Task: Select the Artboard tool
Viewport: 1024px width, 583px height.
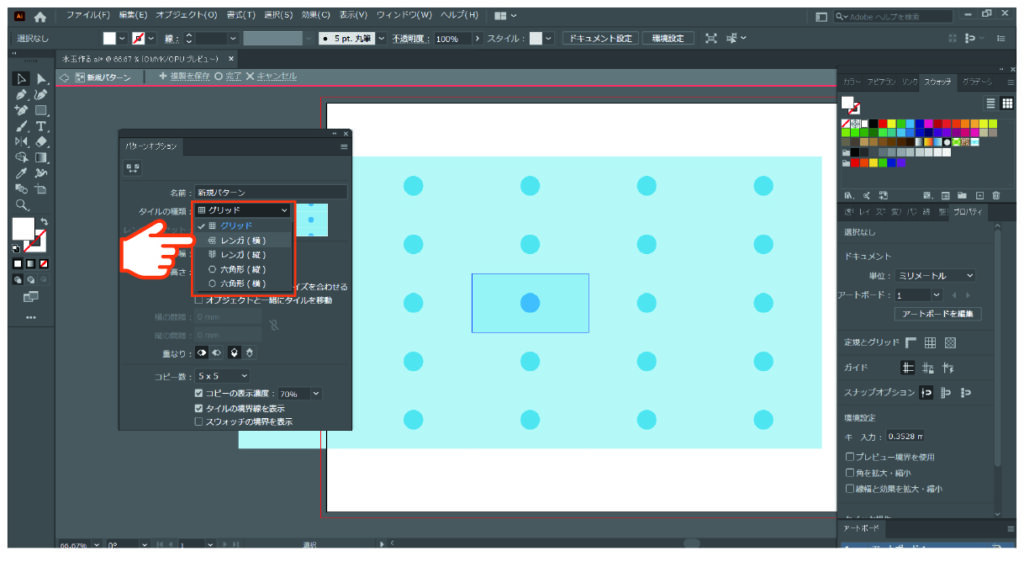Action: tap(41, 189)
